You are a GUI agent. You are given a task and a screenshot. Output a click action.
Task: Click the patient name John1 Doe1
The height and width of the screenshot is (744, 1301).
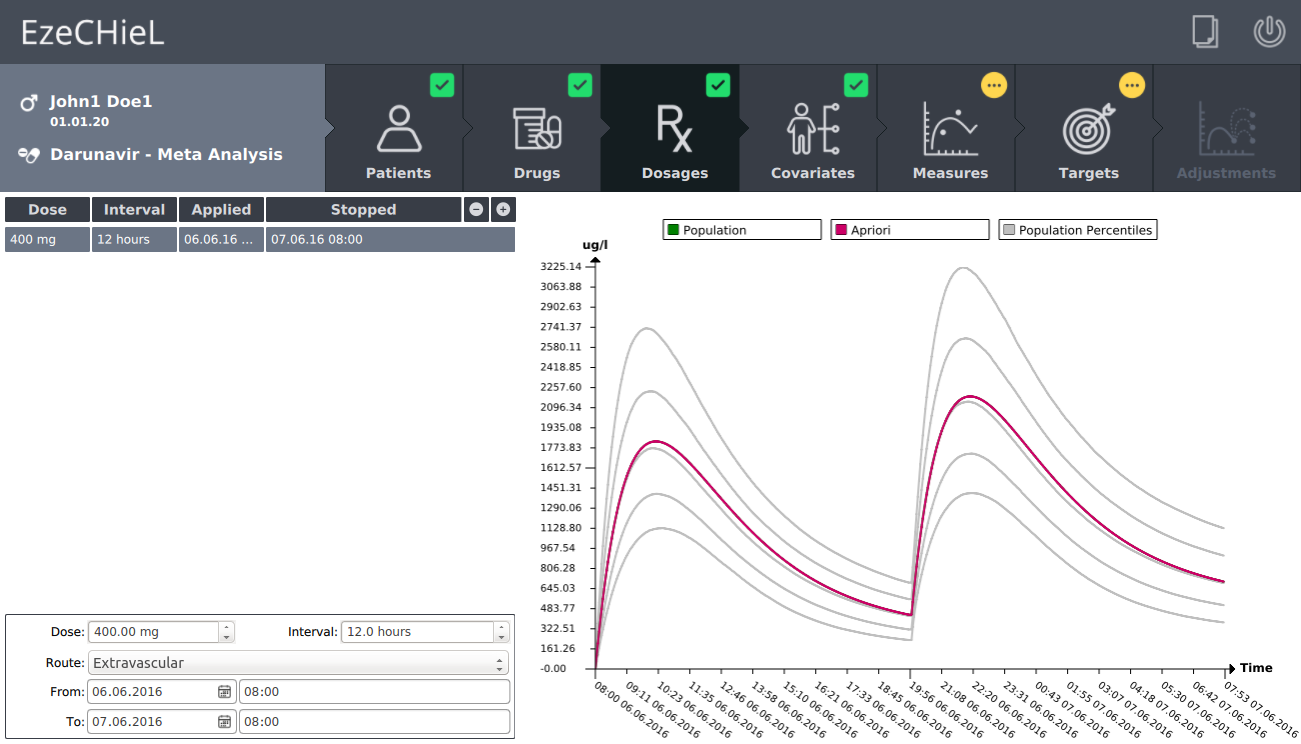tap(101, 102)
